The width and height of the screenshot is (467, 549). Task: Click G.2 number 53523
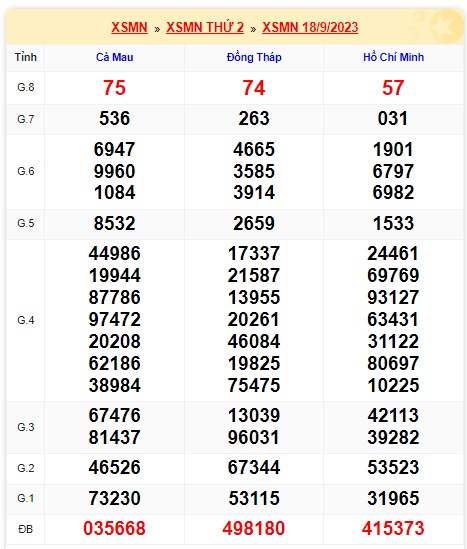point(393,467)
